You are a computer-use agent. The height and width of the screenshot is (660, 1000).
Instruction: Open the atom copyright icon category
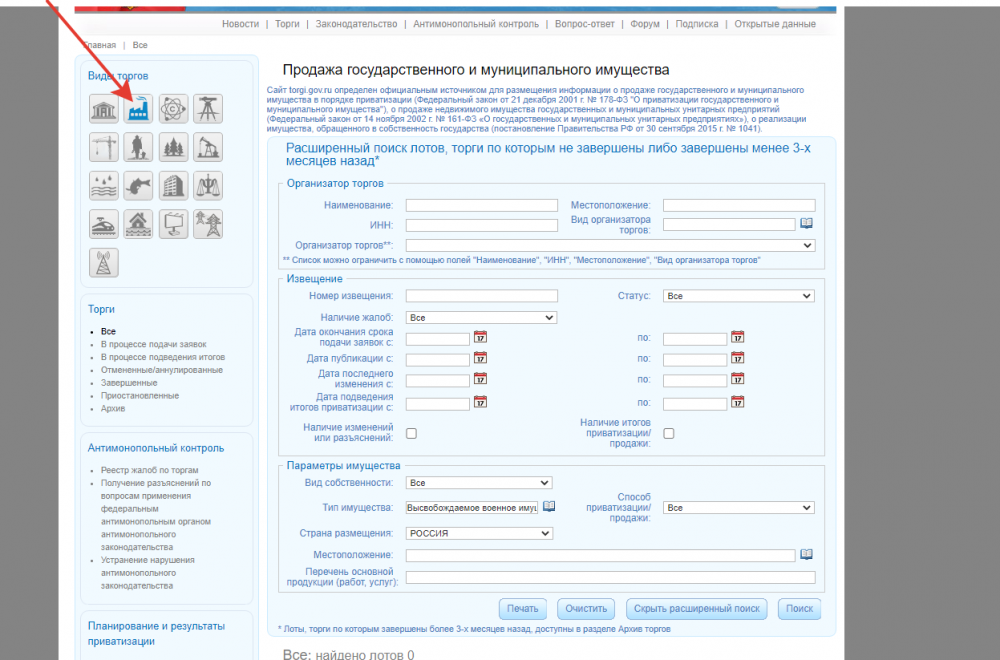(173, 109)
